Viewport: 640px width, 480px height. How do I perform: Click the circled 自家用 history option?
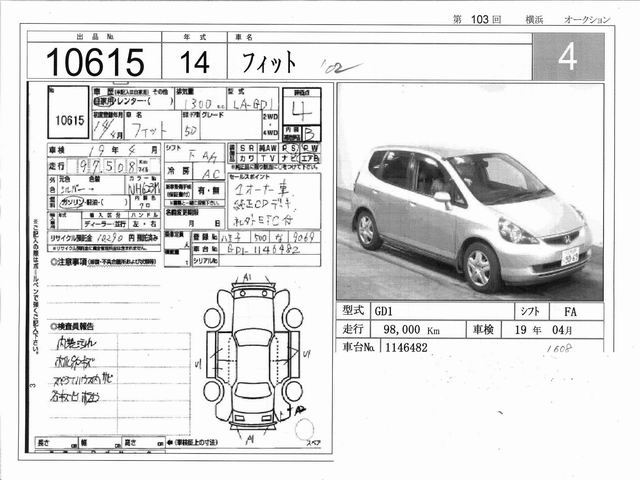pos(102,102)
